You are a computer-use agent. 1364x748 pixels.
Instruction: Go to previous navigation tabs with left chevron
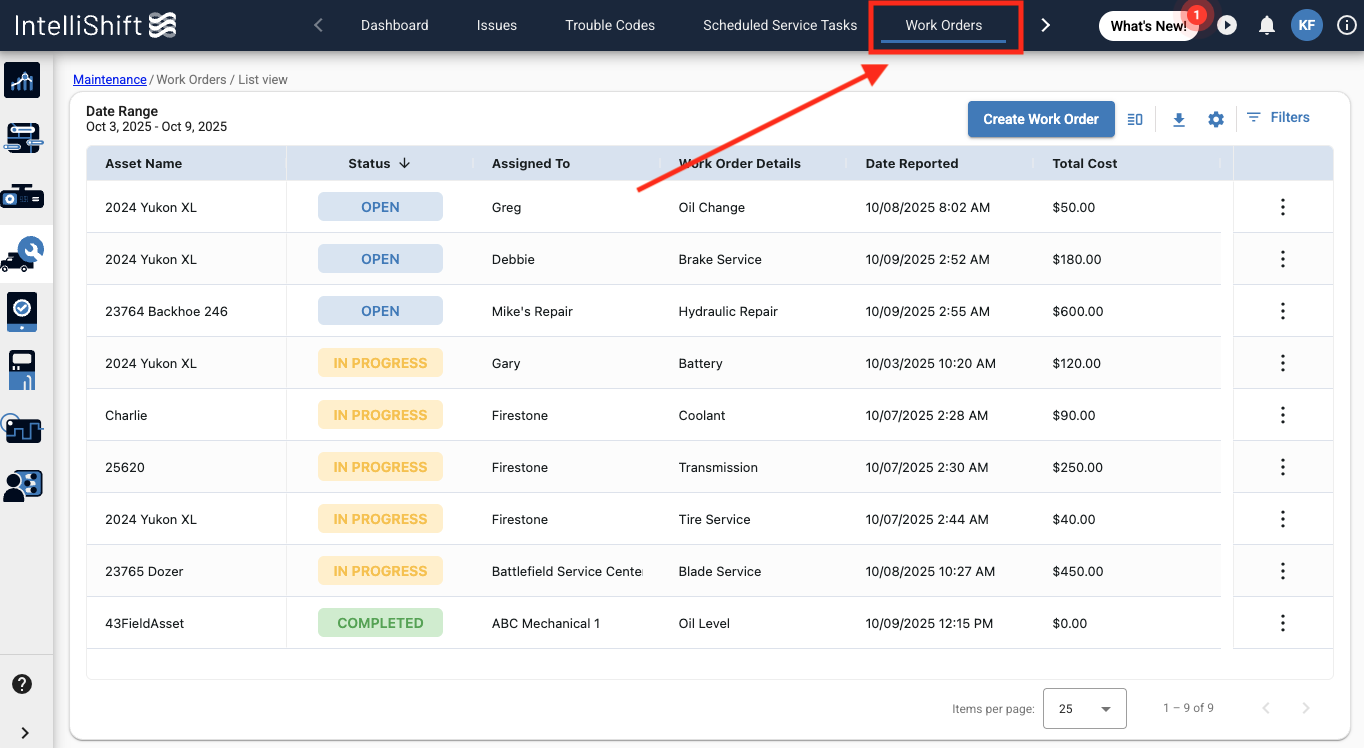[318, 25]
